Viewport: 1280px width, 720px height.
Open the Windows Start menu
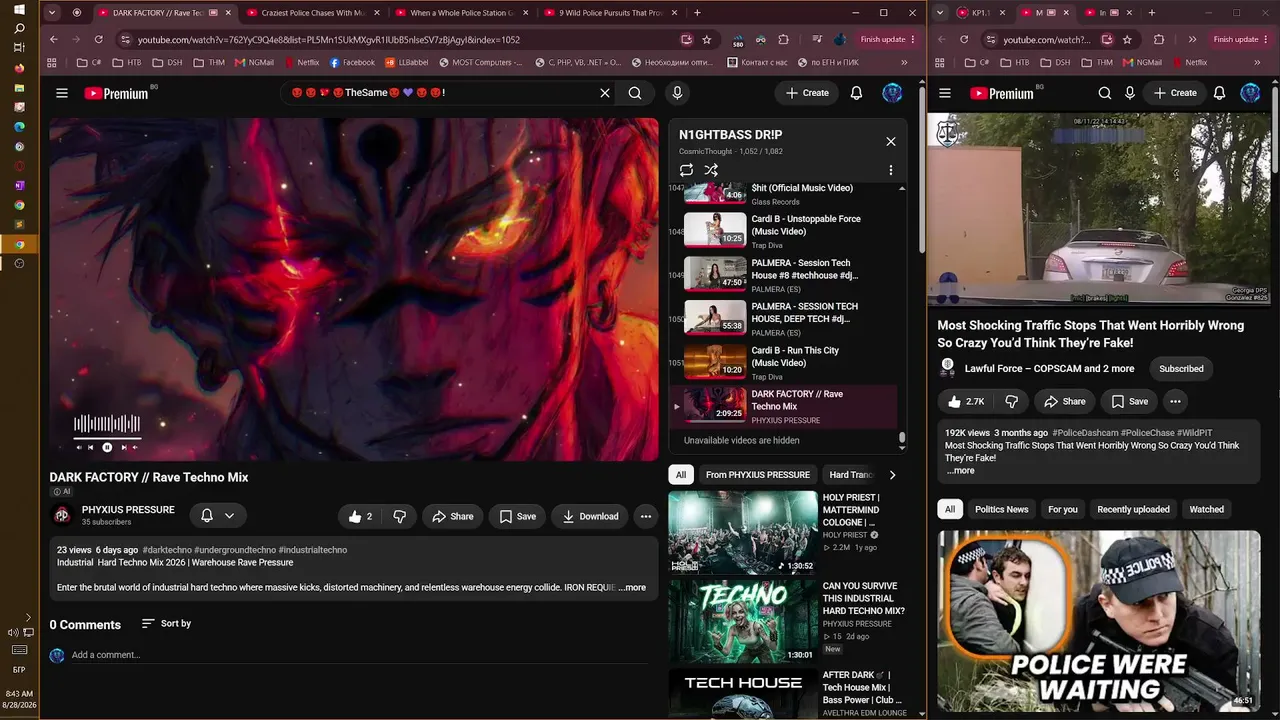(19, 10)
